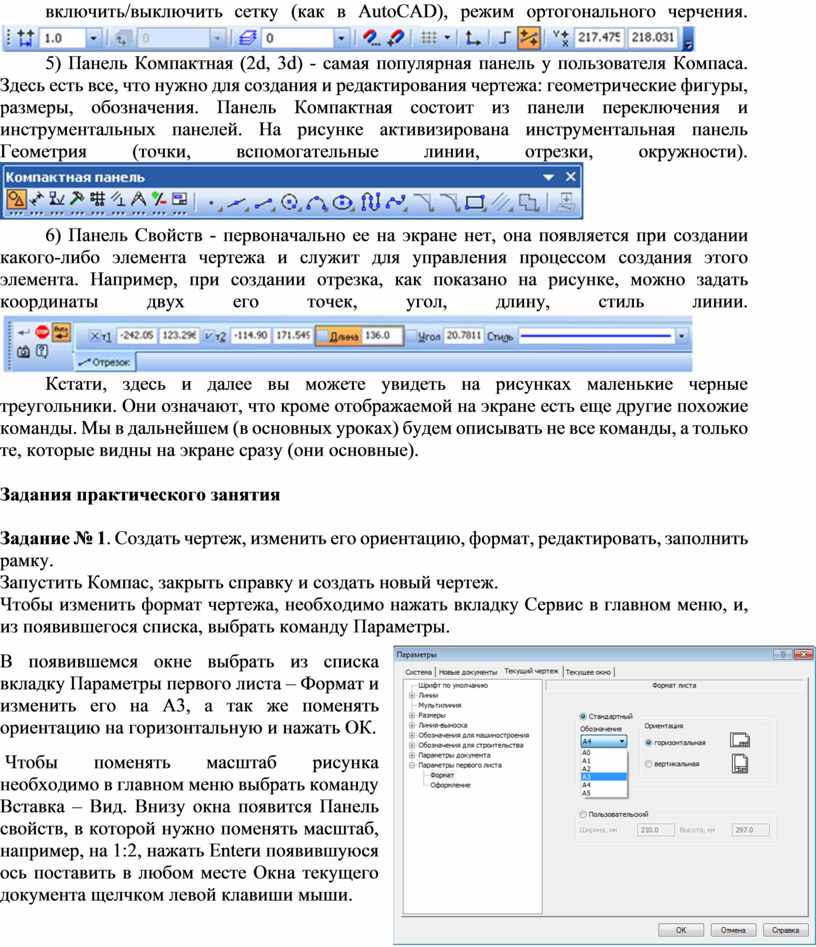Select the Формат tree item

pos(442,775)
